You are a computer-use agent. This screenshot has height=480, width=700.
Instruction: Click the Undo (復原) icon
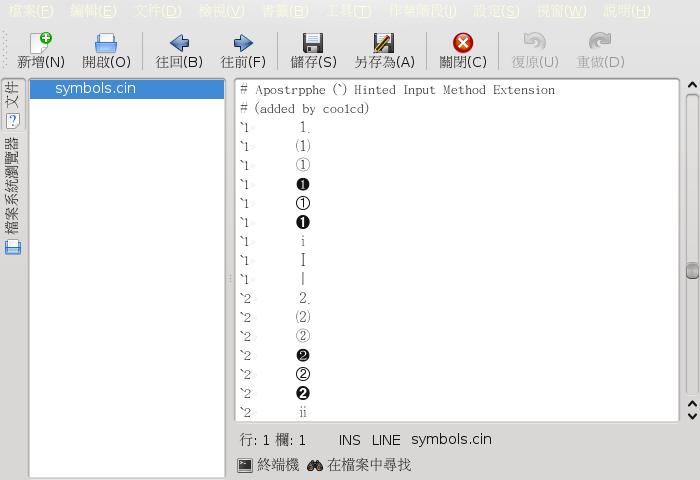pyautogui.click(x=535, y=43)
